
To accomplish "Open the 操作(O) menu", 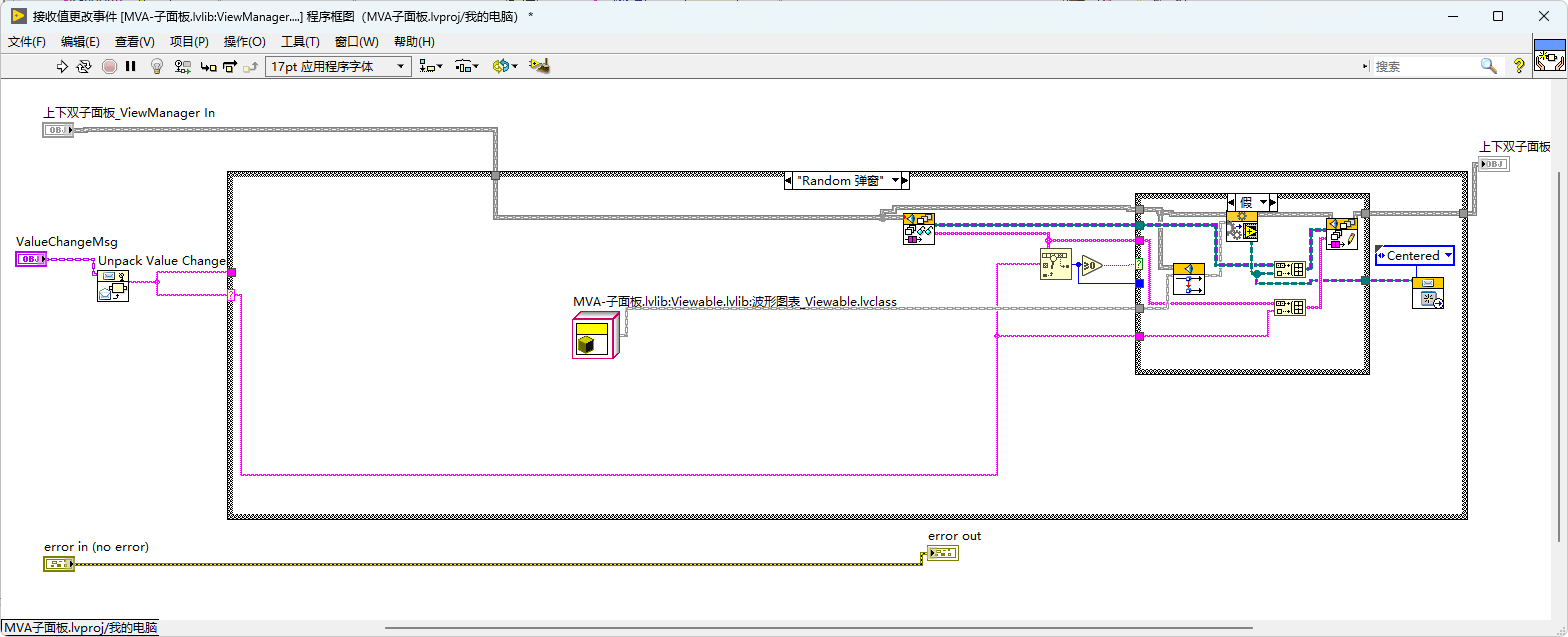I will pos(244,41).
